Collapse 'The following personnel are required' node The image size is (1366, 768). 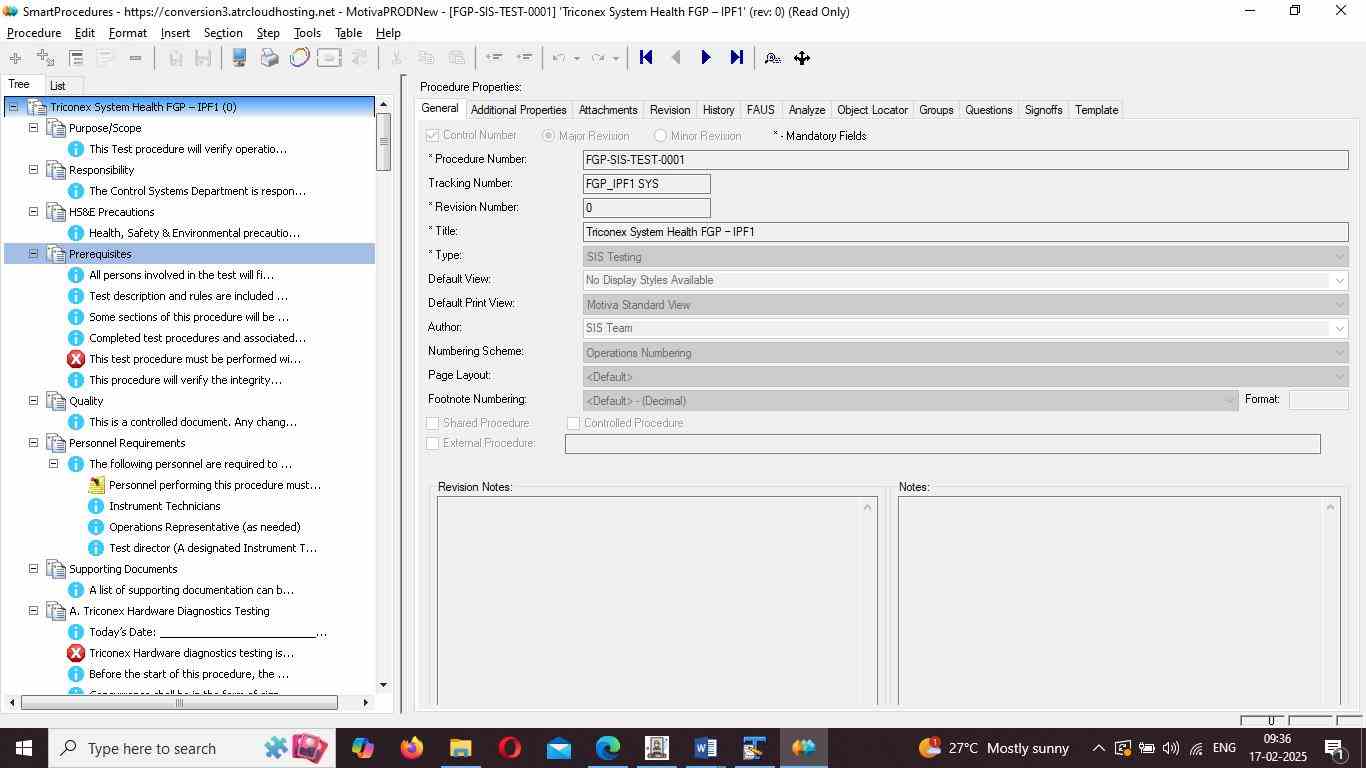coord(53,464)
